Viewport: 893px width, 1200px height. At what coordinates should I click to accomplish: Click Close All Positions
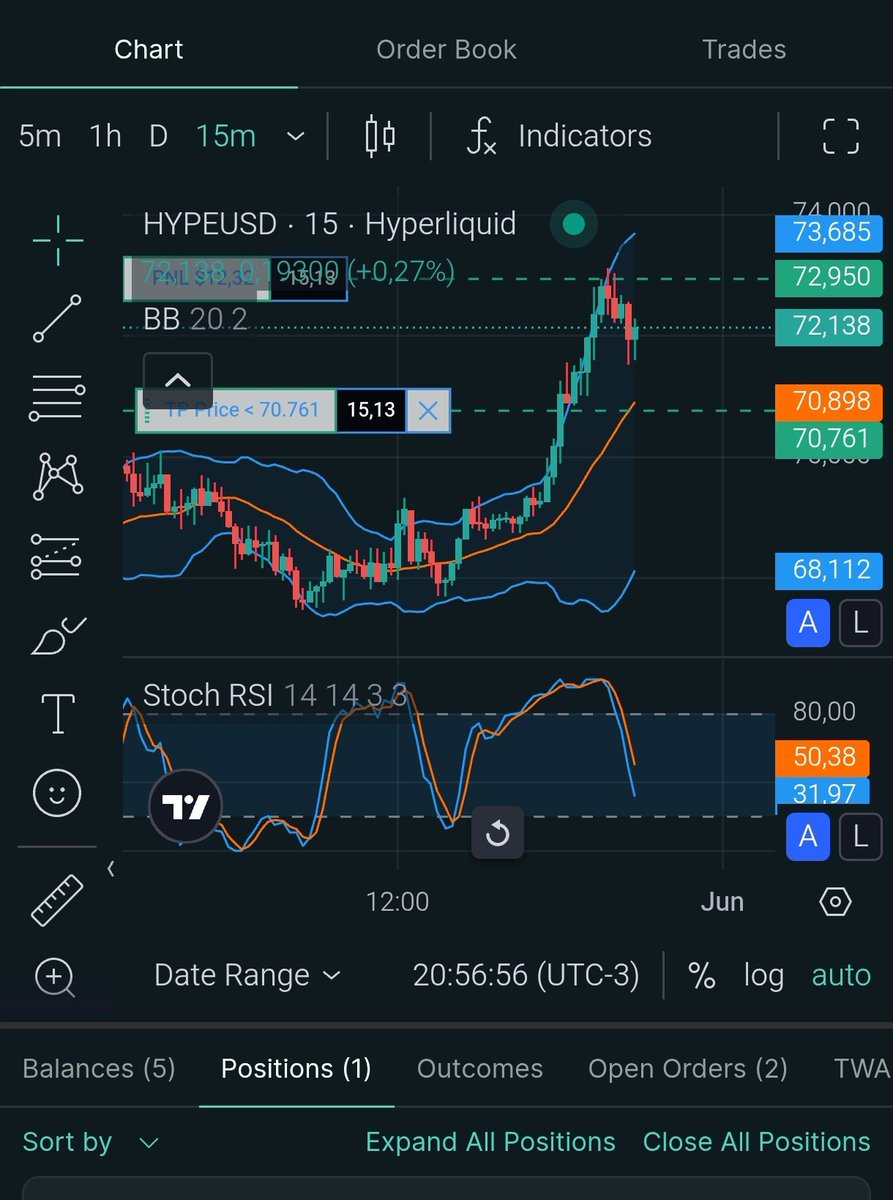(x=757, y=1142)
